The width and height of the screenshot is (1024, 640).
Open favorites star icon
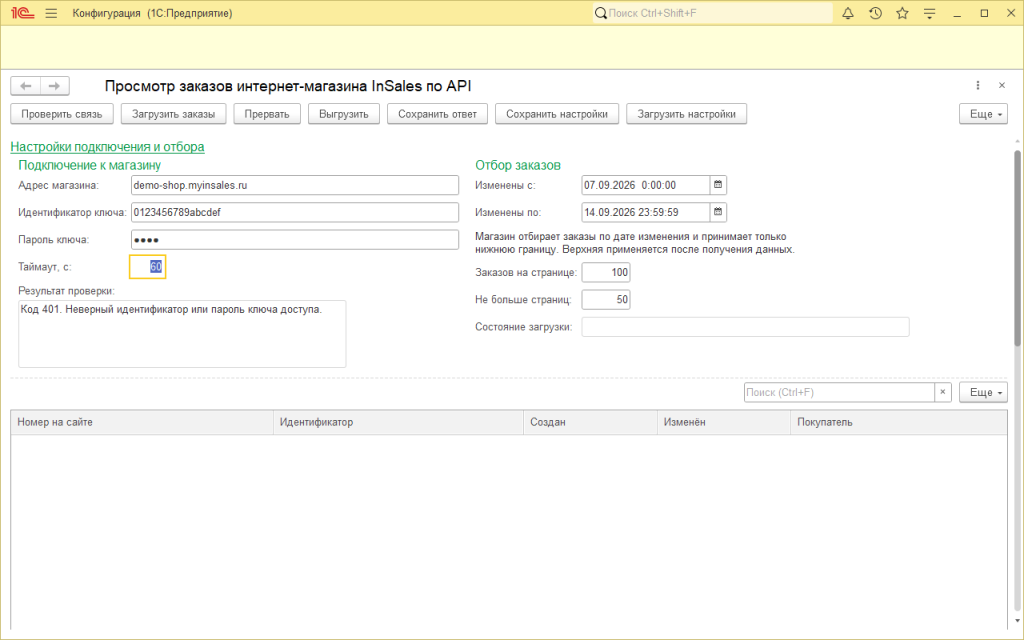point(902,13)
